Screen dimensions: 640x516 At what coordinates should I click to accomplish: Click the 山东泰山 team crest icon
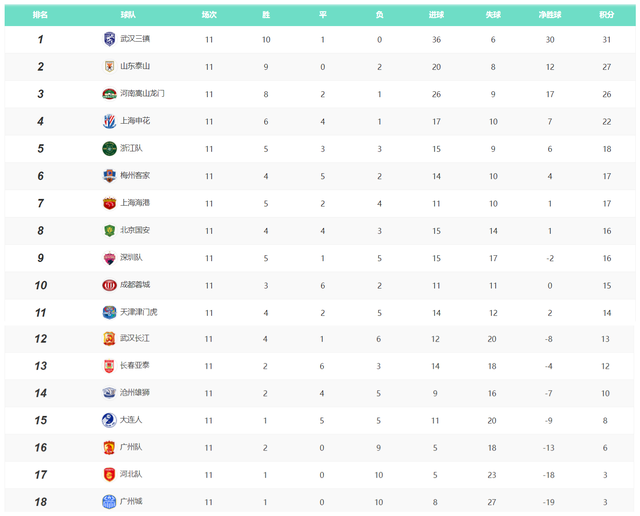[109, 66]
